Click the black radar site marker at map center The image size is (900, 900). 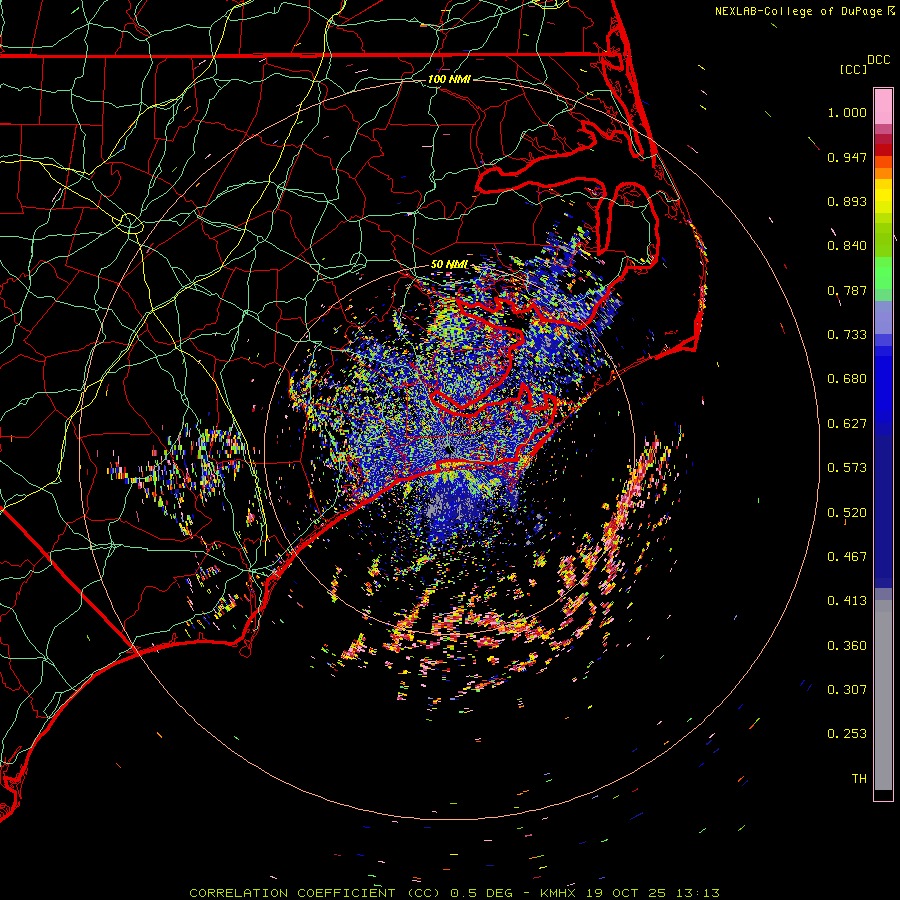point(449,452)
